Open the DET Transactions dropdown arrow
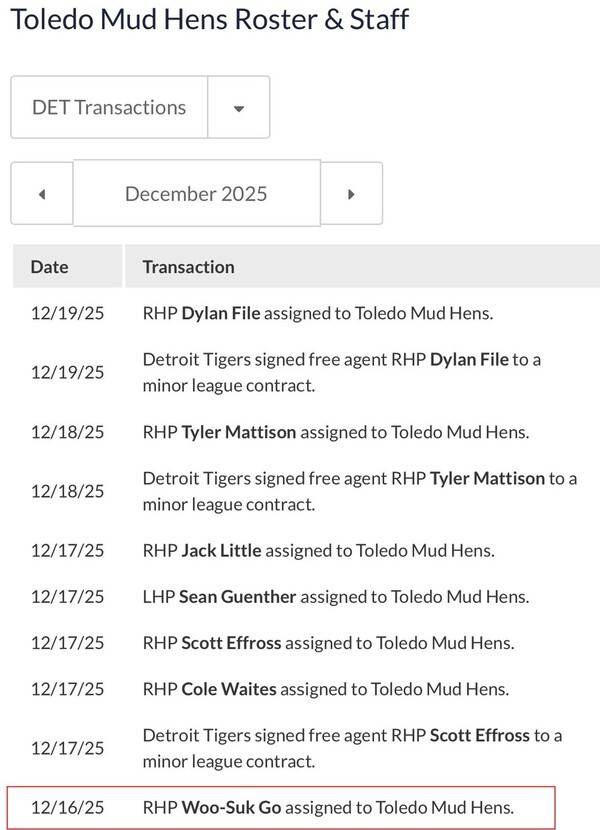600x830 pixels. tap(238, 108)
